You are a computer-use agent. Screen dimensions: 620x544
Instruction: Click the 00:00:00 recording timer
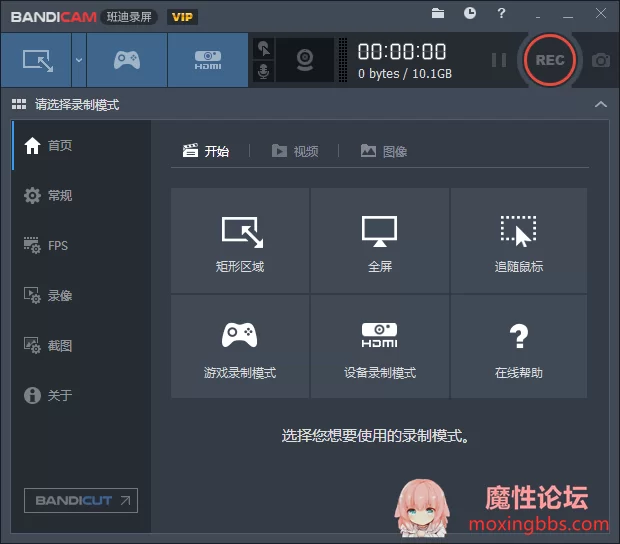[402, 52]
